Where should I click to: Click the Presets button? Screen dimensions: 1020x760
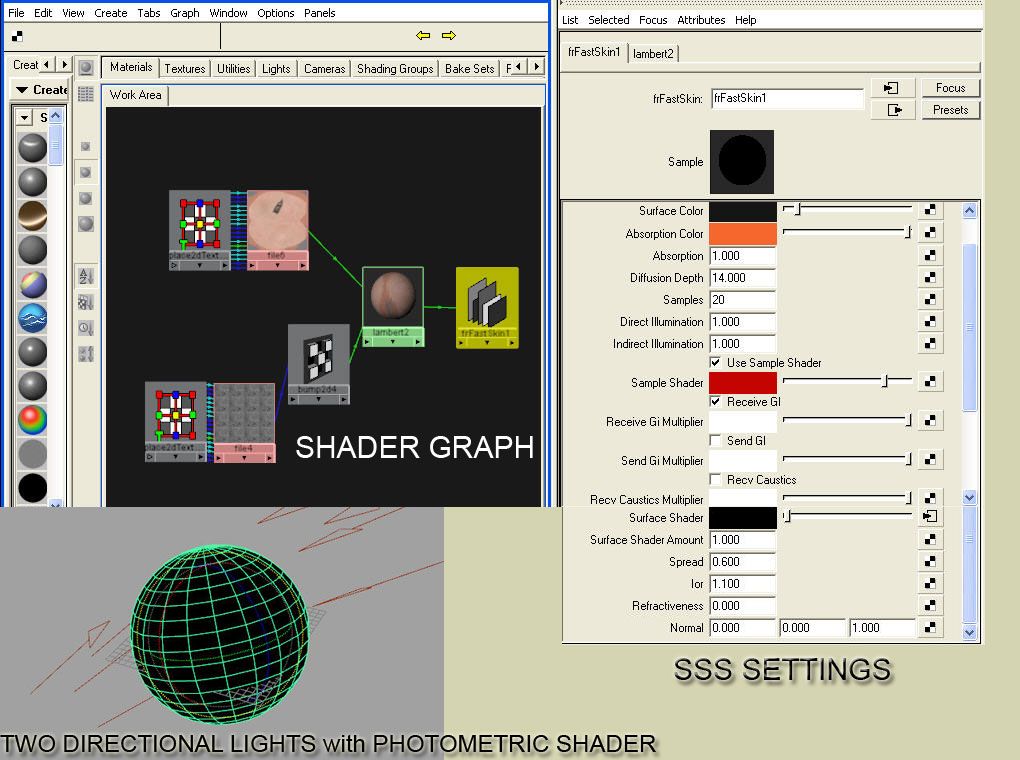[x=950, y=109]
